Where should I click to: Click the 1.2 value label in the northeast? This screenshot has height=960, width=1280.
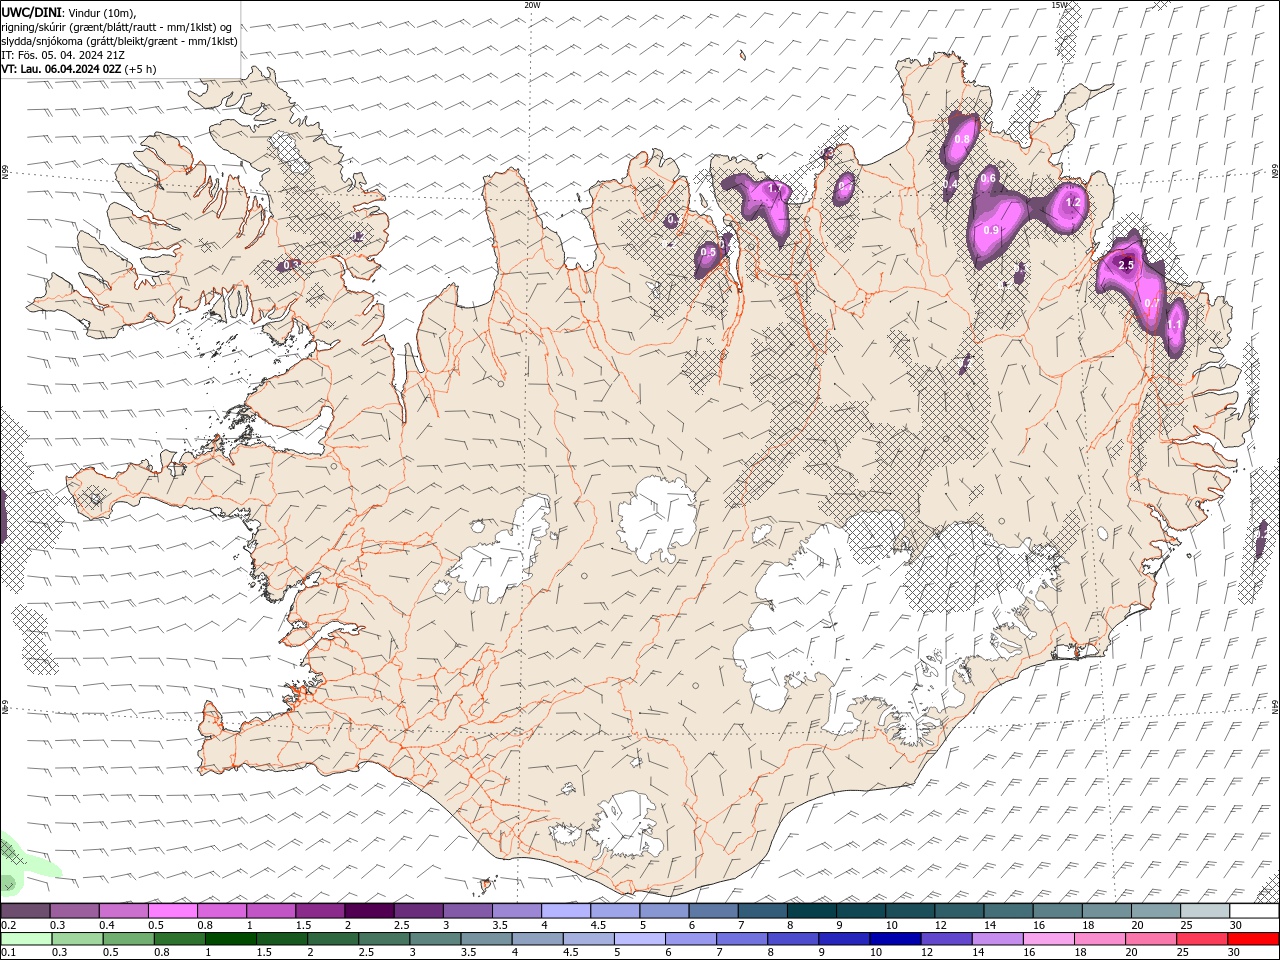click(1074, 202)
